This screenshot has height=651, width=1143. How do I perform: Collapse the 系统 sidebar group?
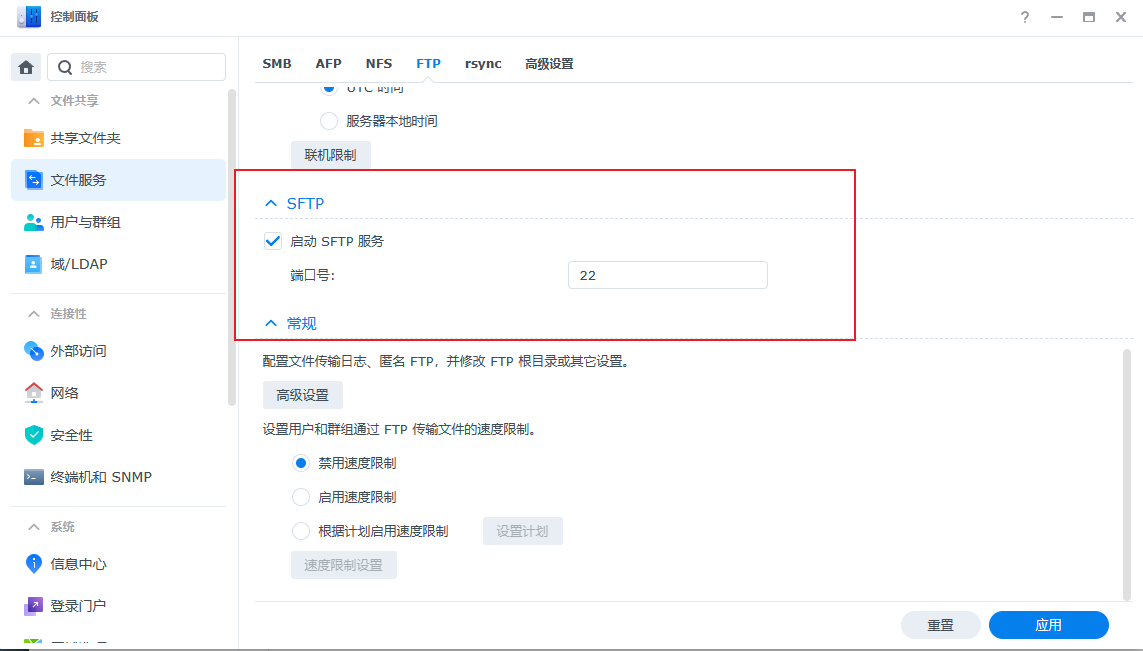click(x=34, y=526)
